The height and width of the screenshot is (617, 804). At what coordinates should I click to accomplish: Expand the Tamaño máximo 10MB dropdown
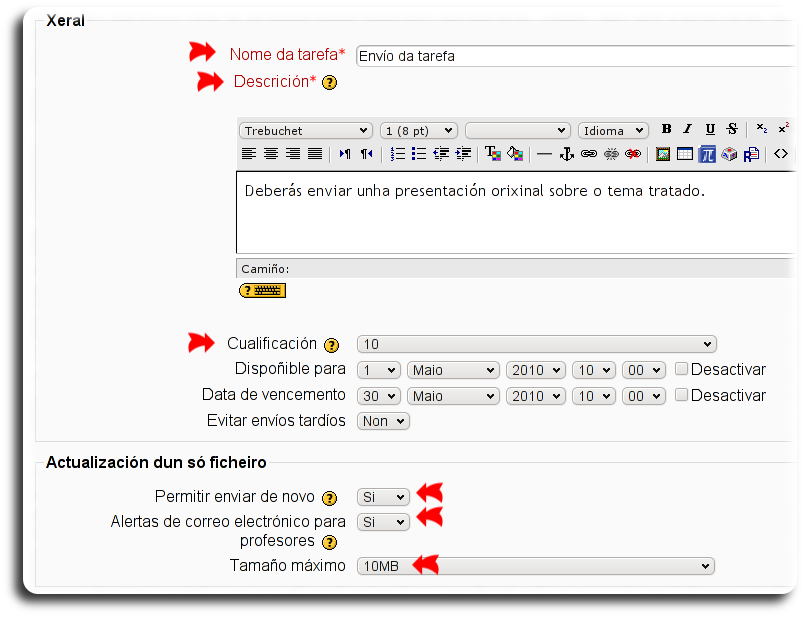(536, 566)
